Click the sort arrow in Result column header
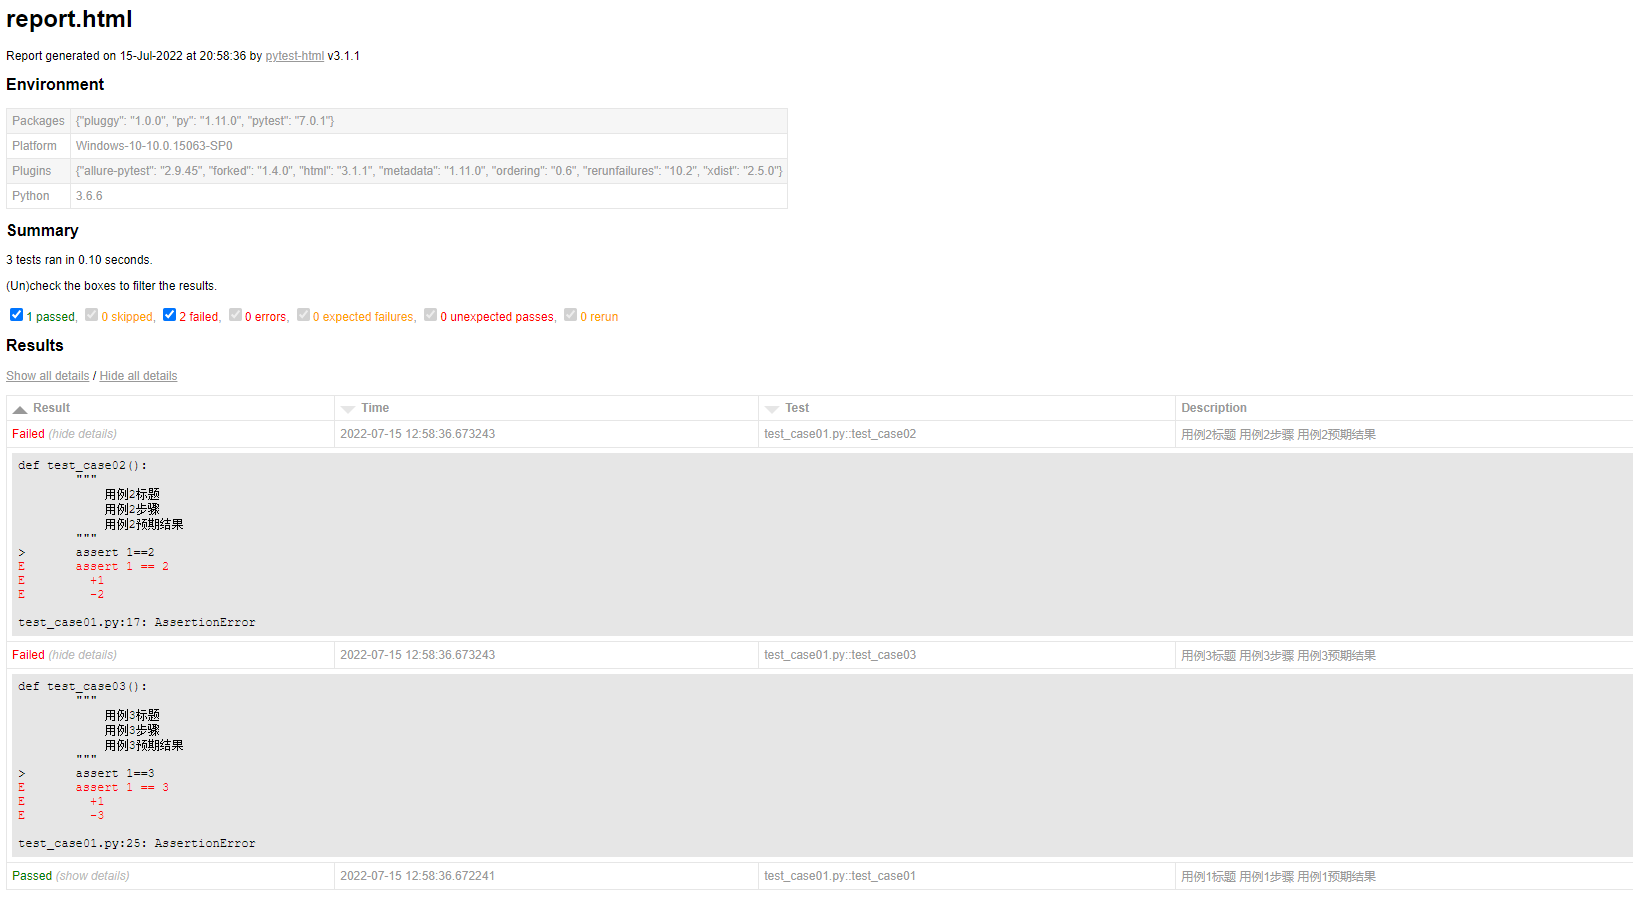Viewport: 1633px width, 899px height. 20,409
